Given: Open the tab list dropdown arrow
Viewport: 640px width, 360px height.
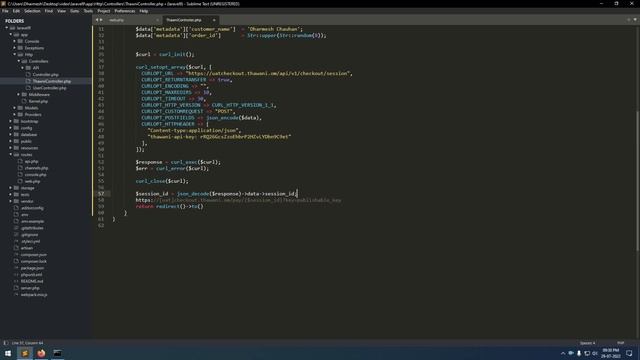Looking at the screenshot, I should coord(635,20).
